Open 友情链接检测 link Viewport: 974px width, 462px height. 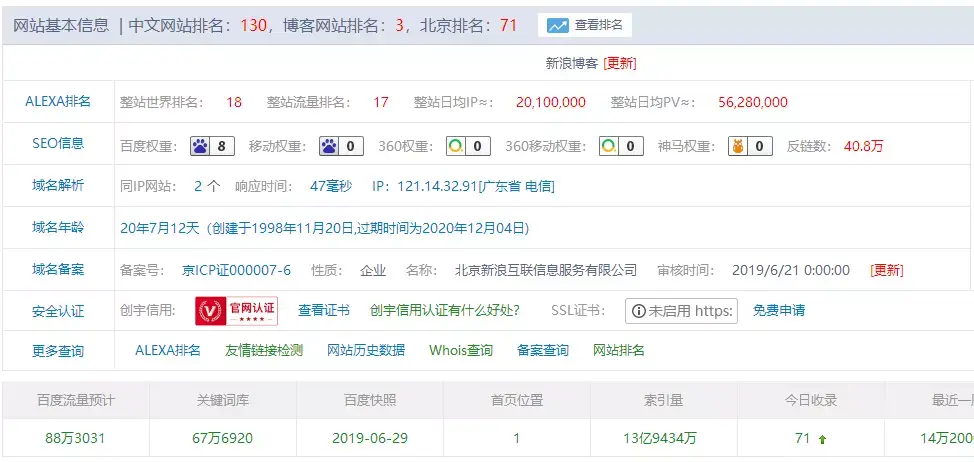(x=264, y=350)
